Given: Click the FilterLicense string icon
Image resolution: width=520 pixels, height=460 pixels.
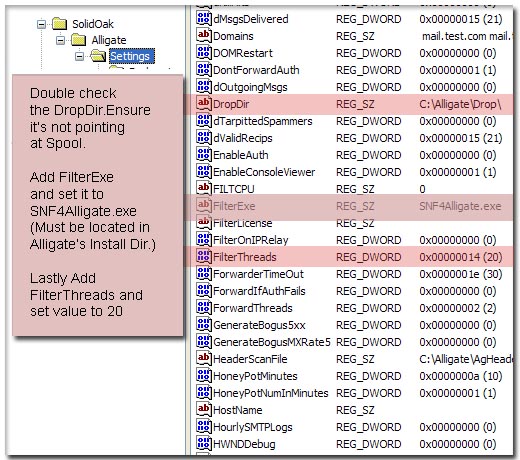Looking at the screenshot, I should click(204, 222).
